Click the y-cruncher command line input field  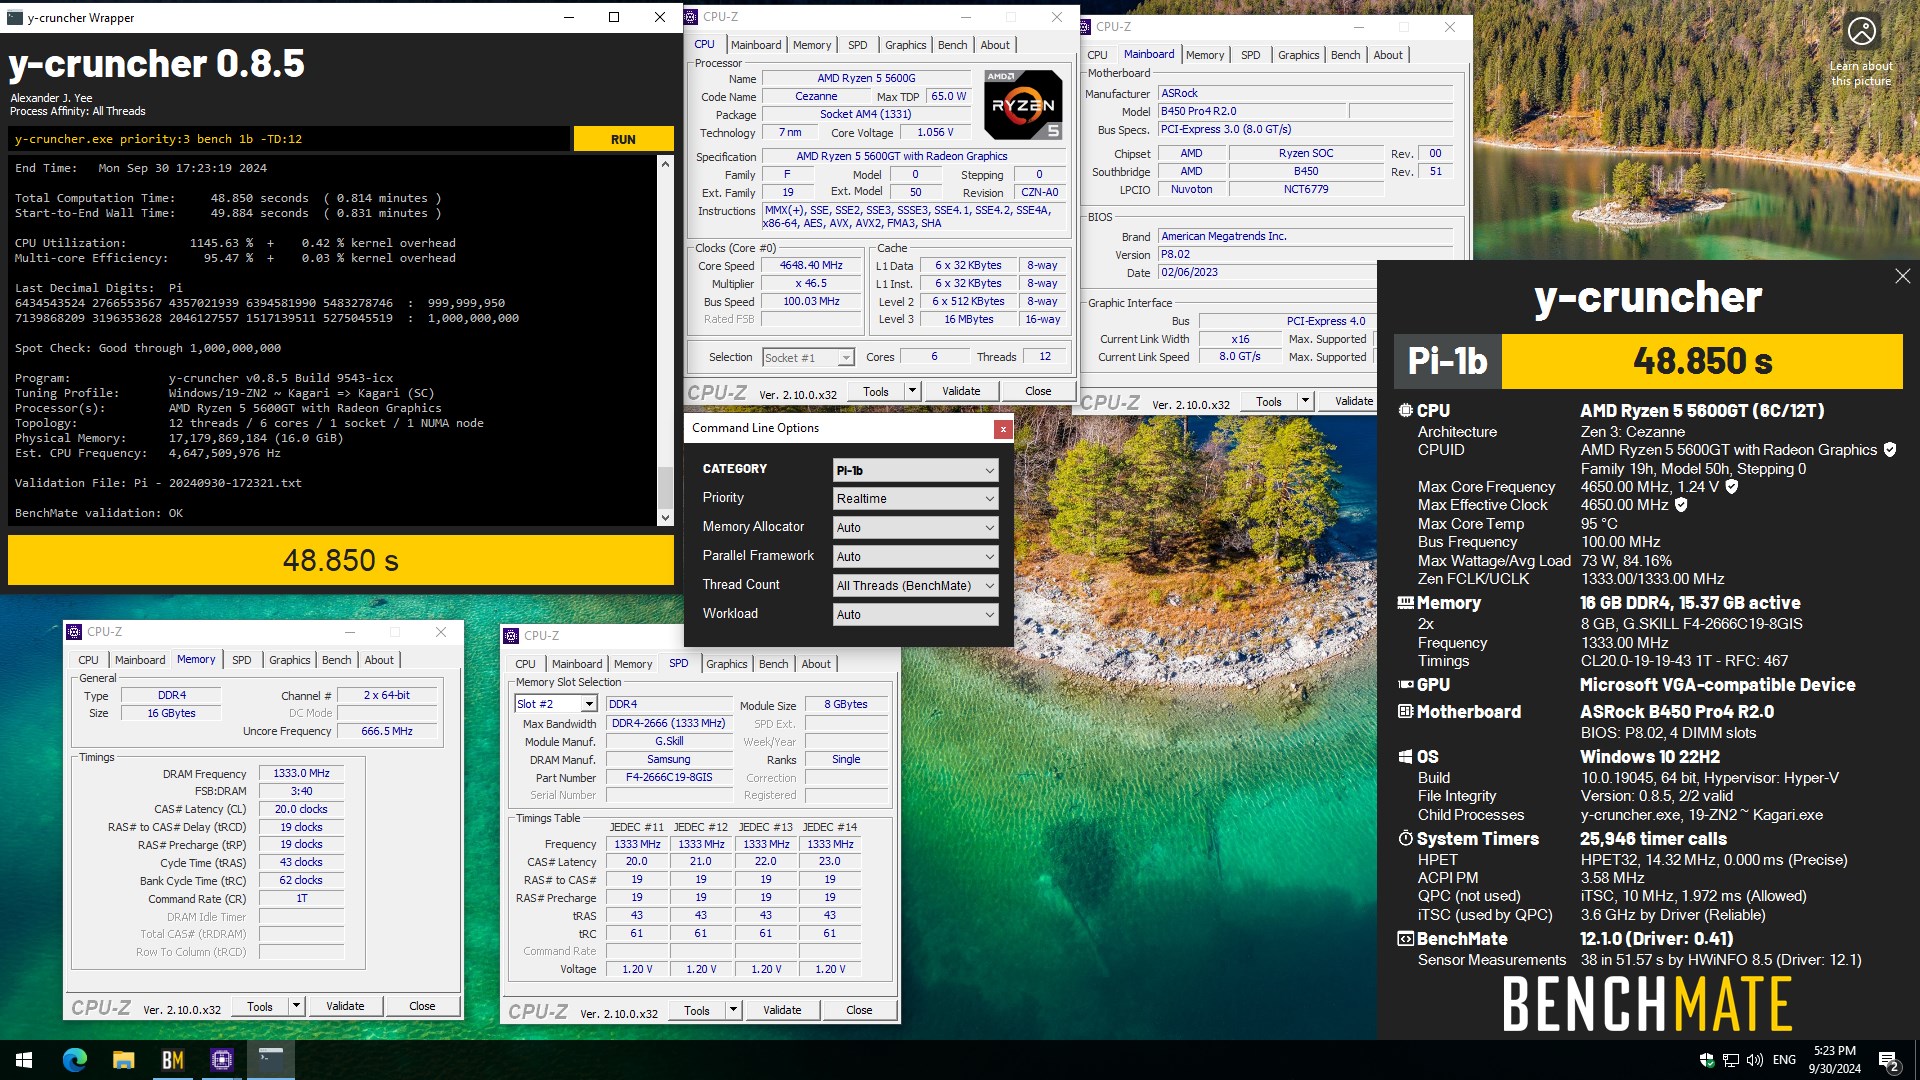click(289, 139)
